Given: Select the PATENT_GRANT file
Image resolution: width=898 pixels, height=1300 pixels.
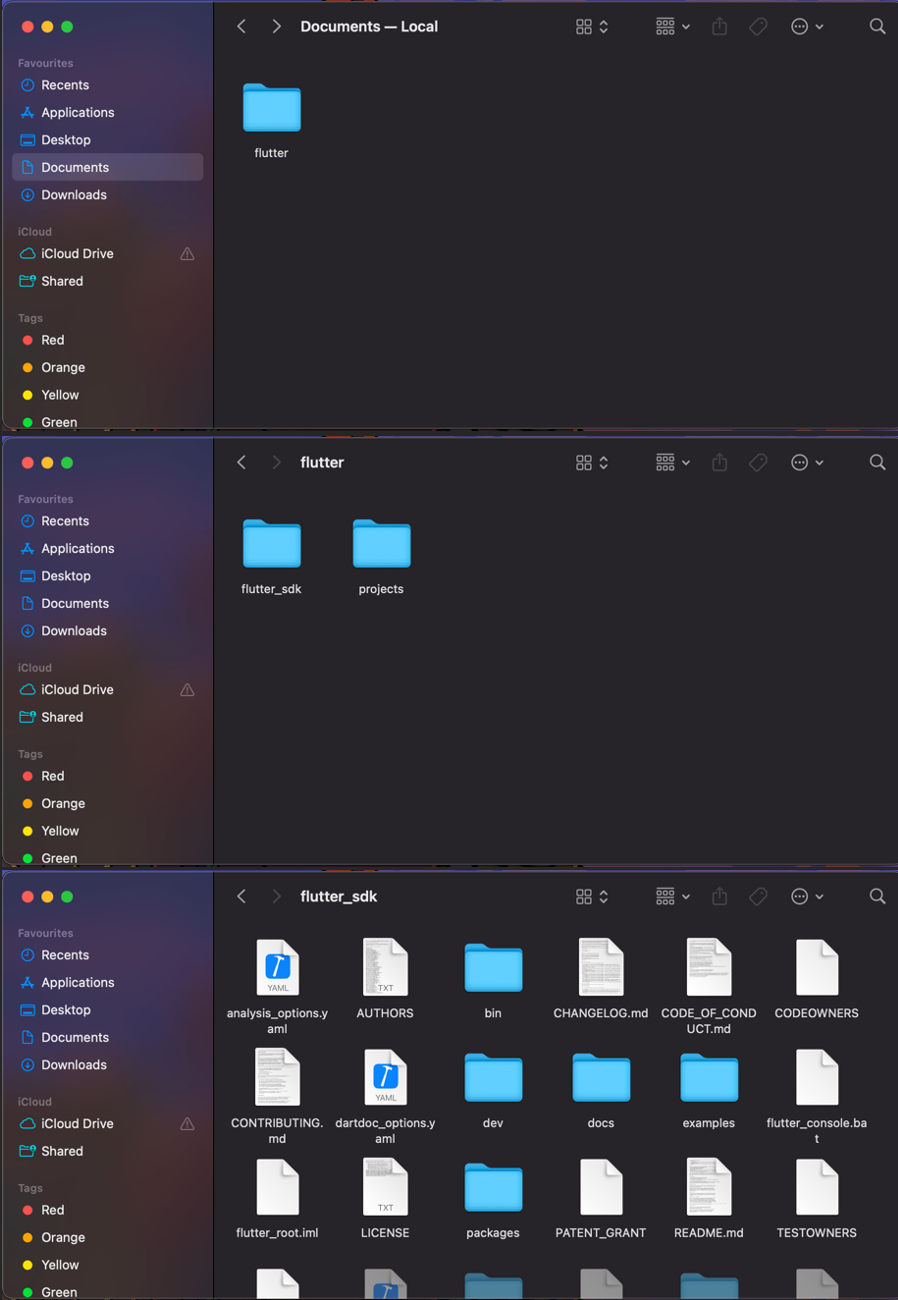Looking at the screenshot, I should [x=601, y=1187].
